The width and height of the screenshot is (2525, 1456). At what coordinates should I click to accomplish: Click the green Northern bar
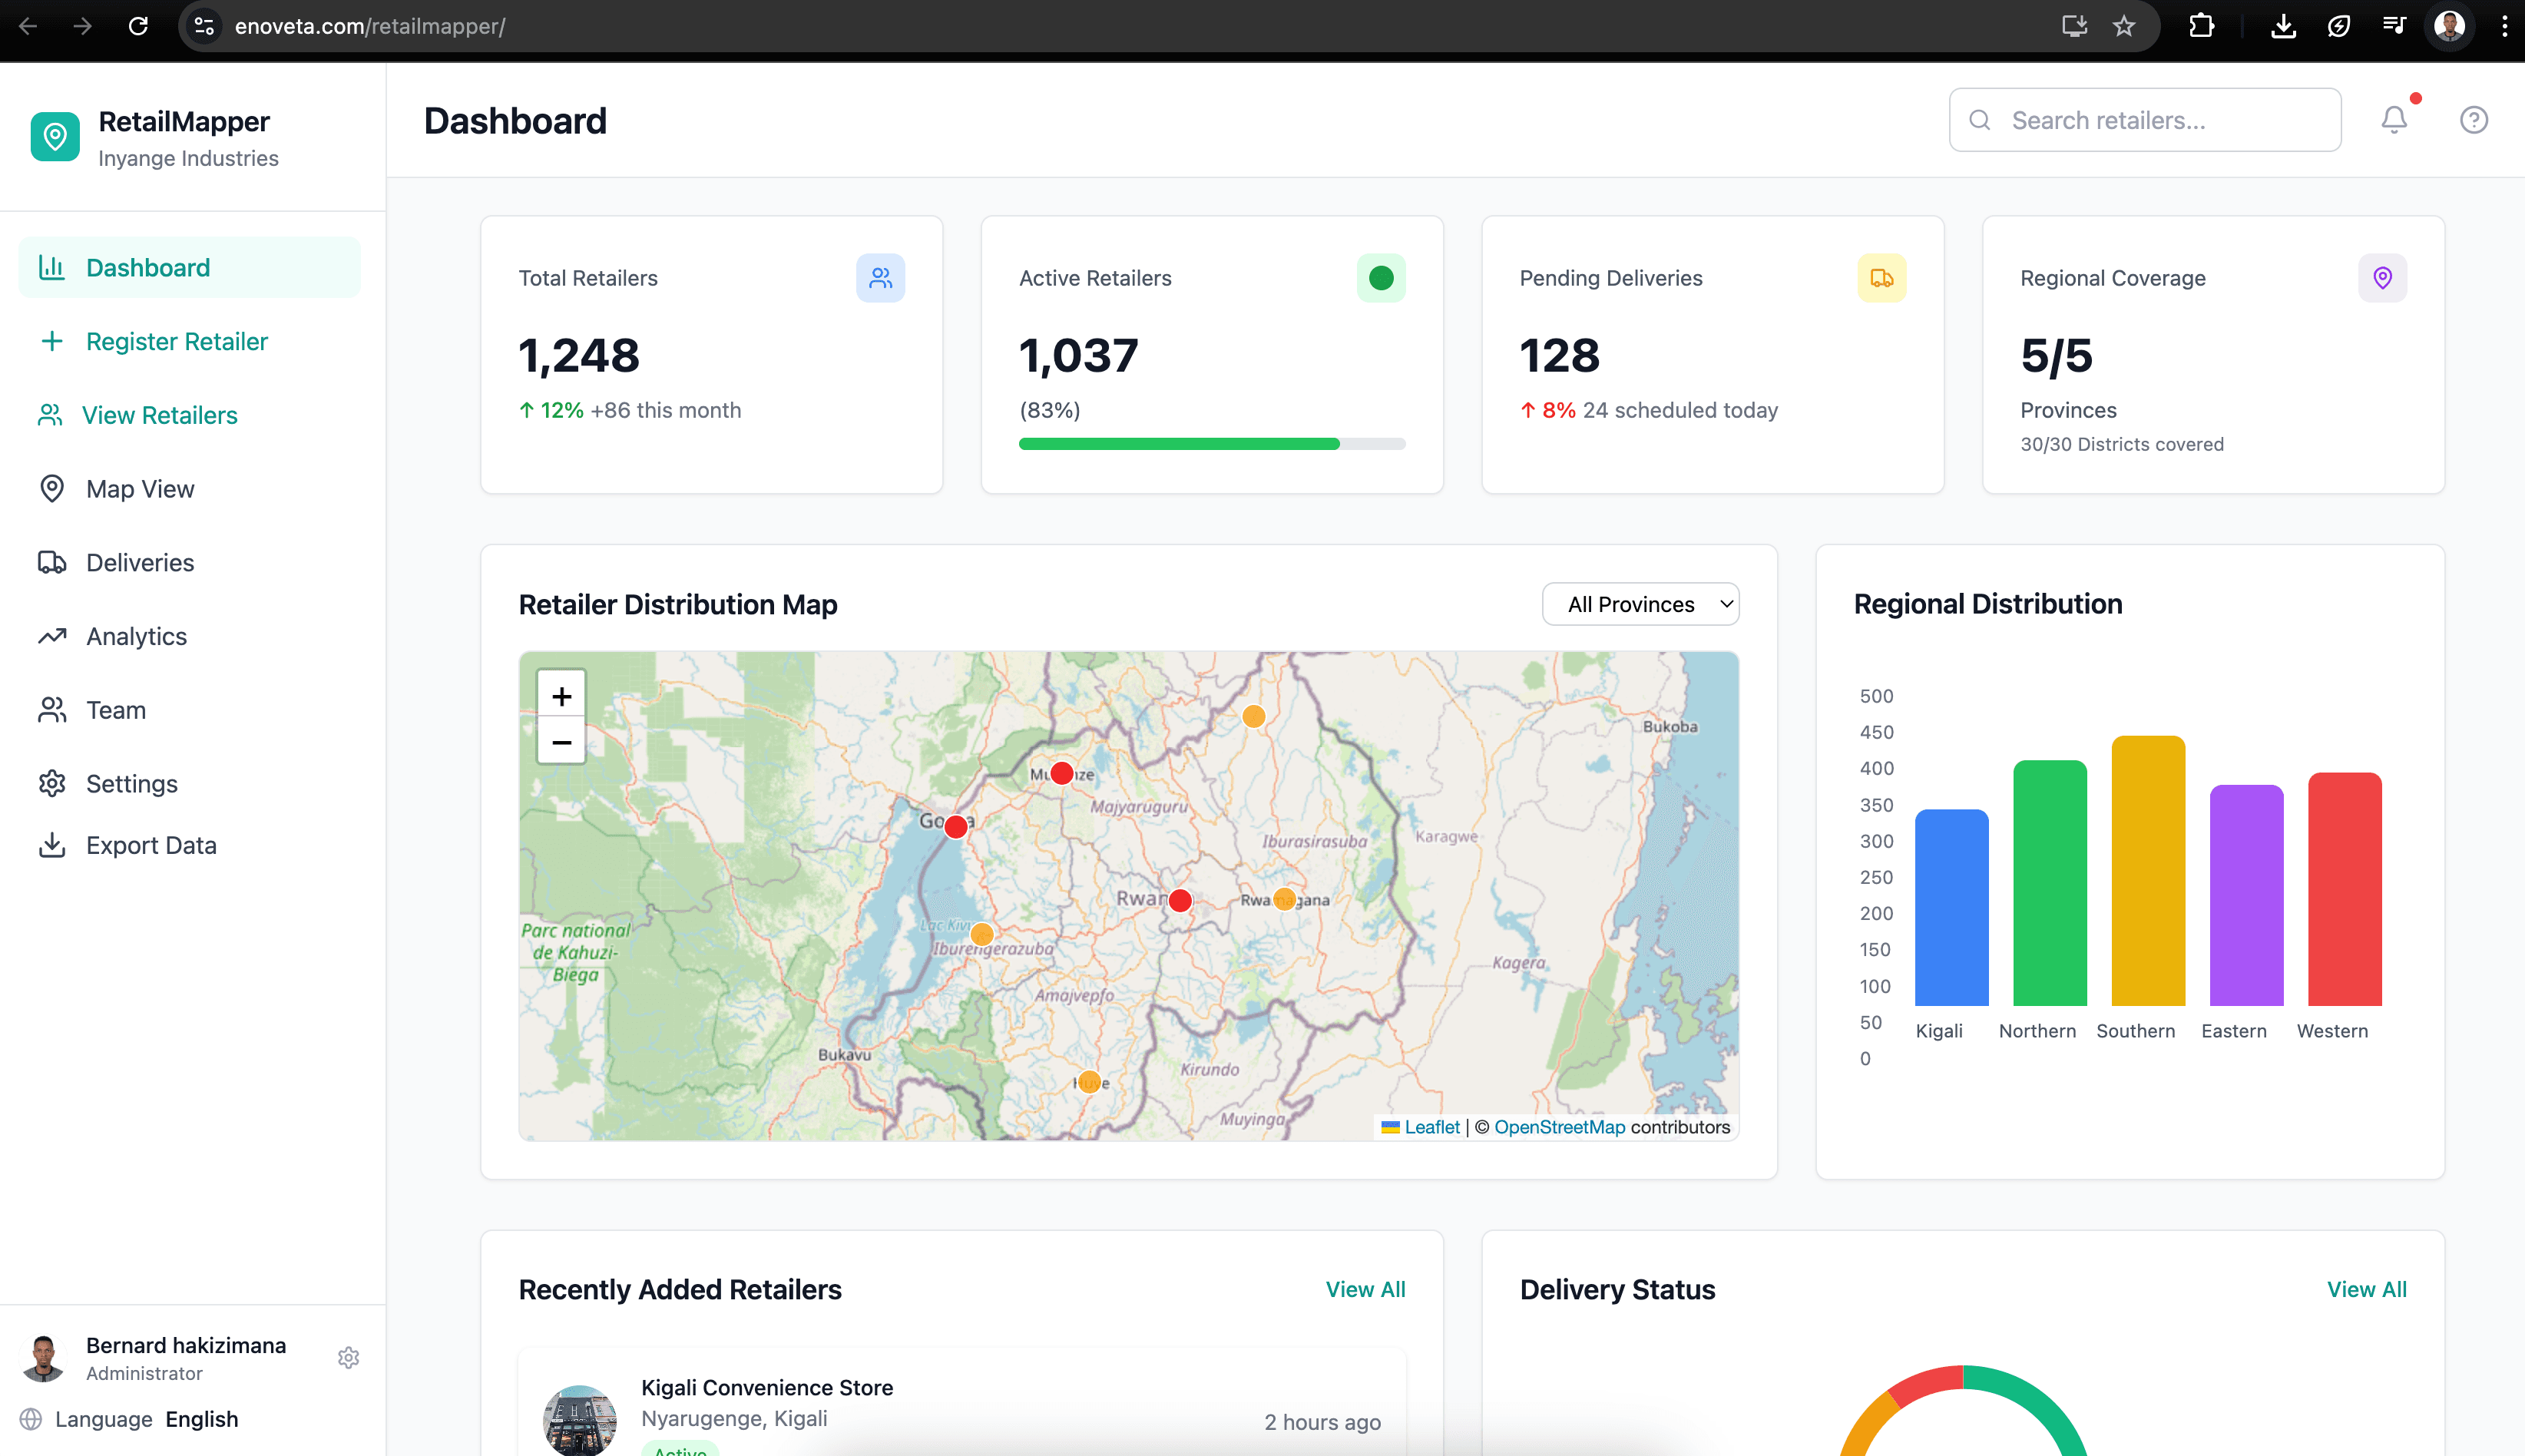point(2050,883)
